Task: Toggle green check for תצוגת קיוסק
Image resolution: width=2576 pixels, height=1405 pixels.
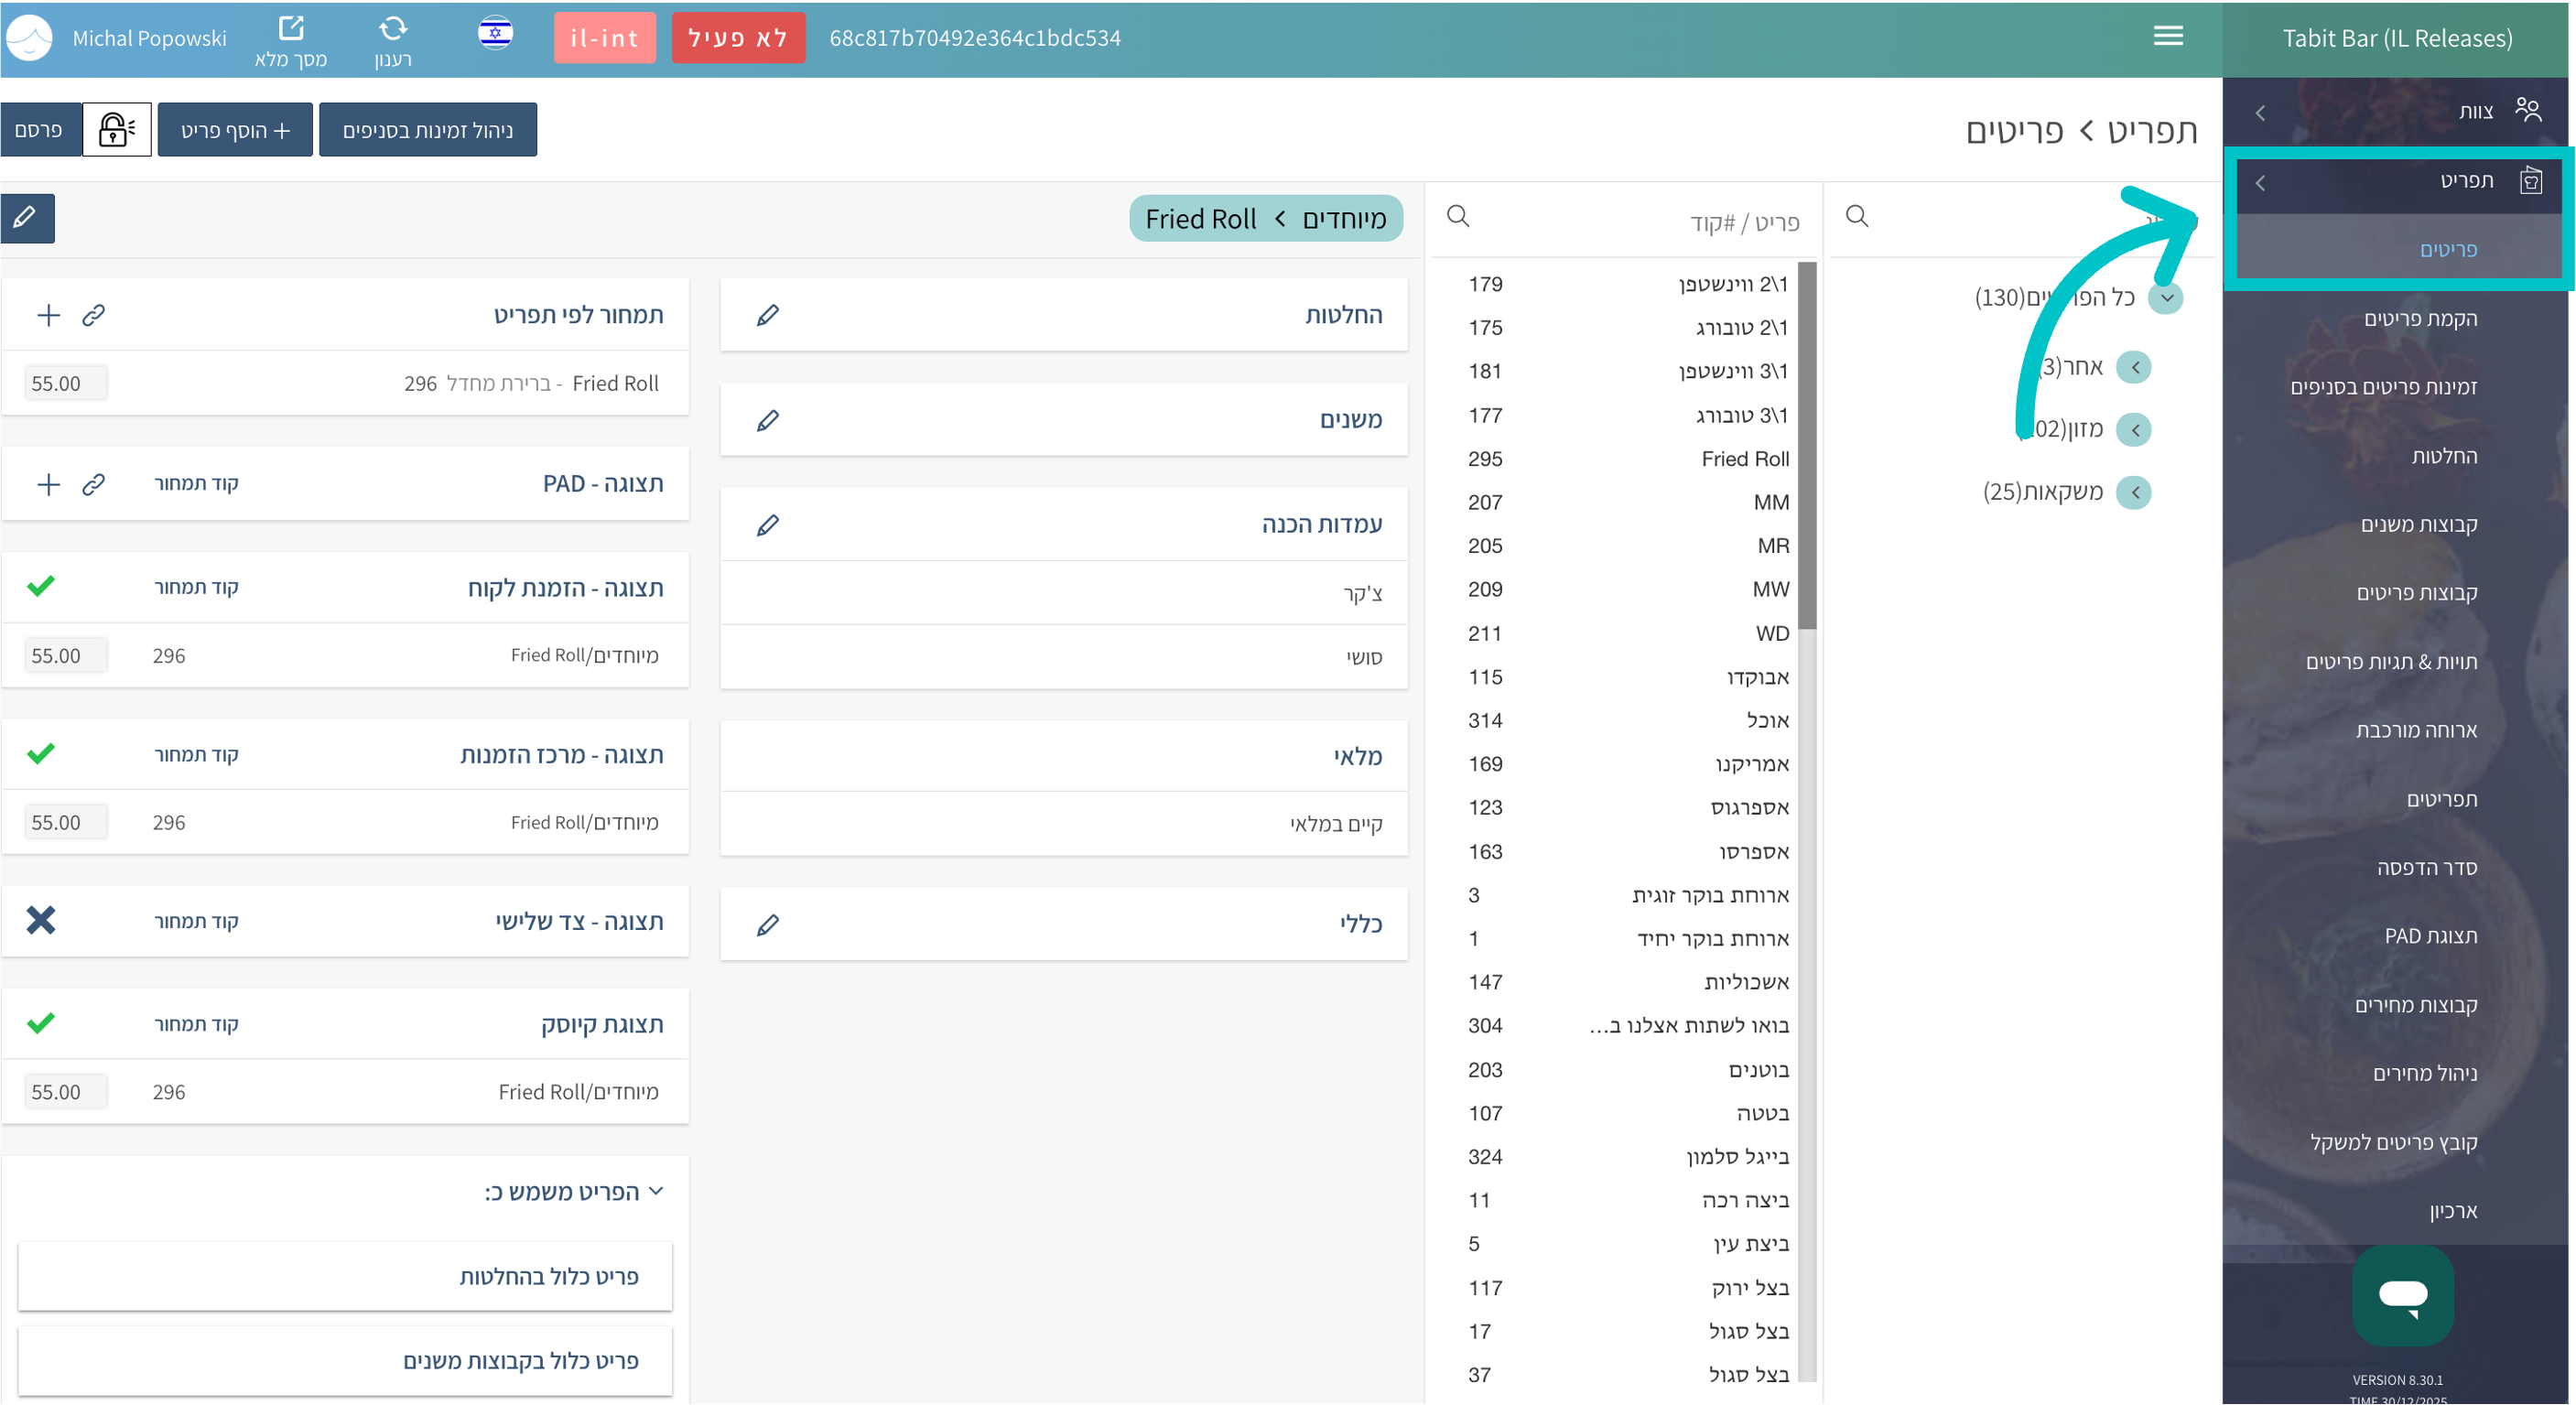Action: [40, 1023]
